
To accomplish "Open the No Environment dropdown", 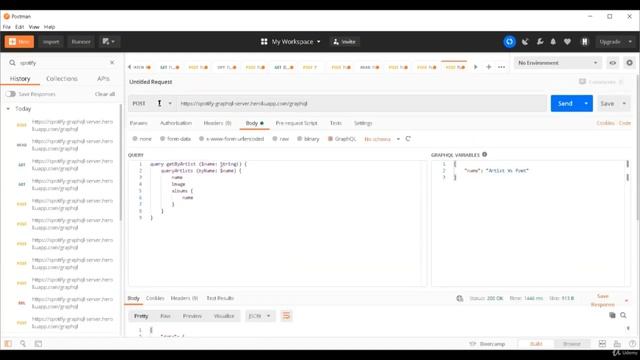I will (557, 63).
